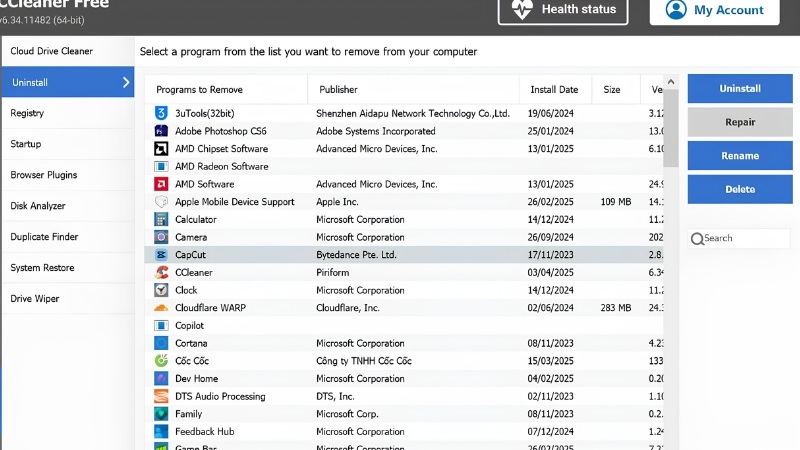This screenshot has height=450, width=800.
Task: Select the CapCut row name
Action: coord(190,255)
